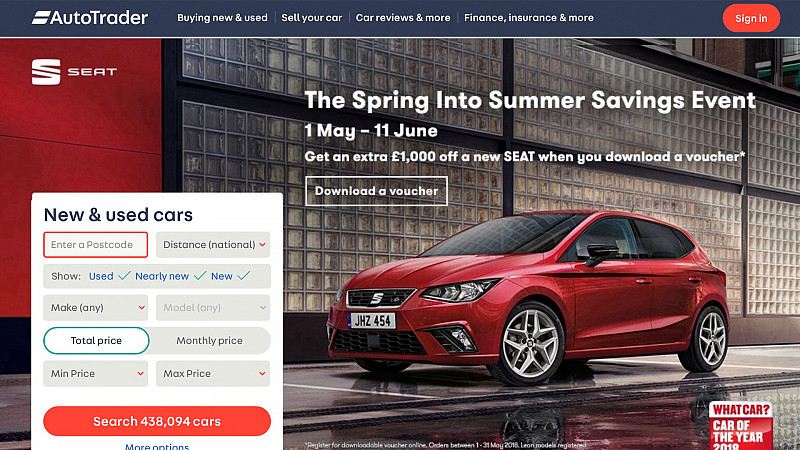Click the Enter a Postcode field
Viewport: 800px width, 450px height.
tap(95, 245)
